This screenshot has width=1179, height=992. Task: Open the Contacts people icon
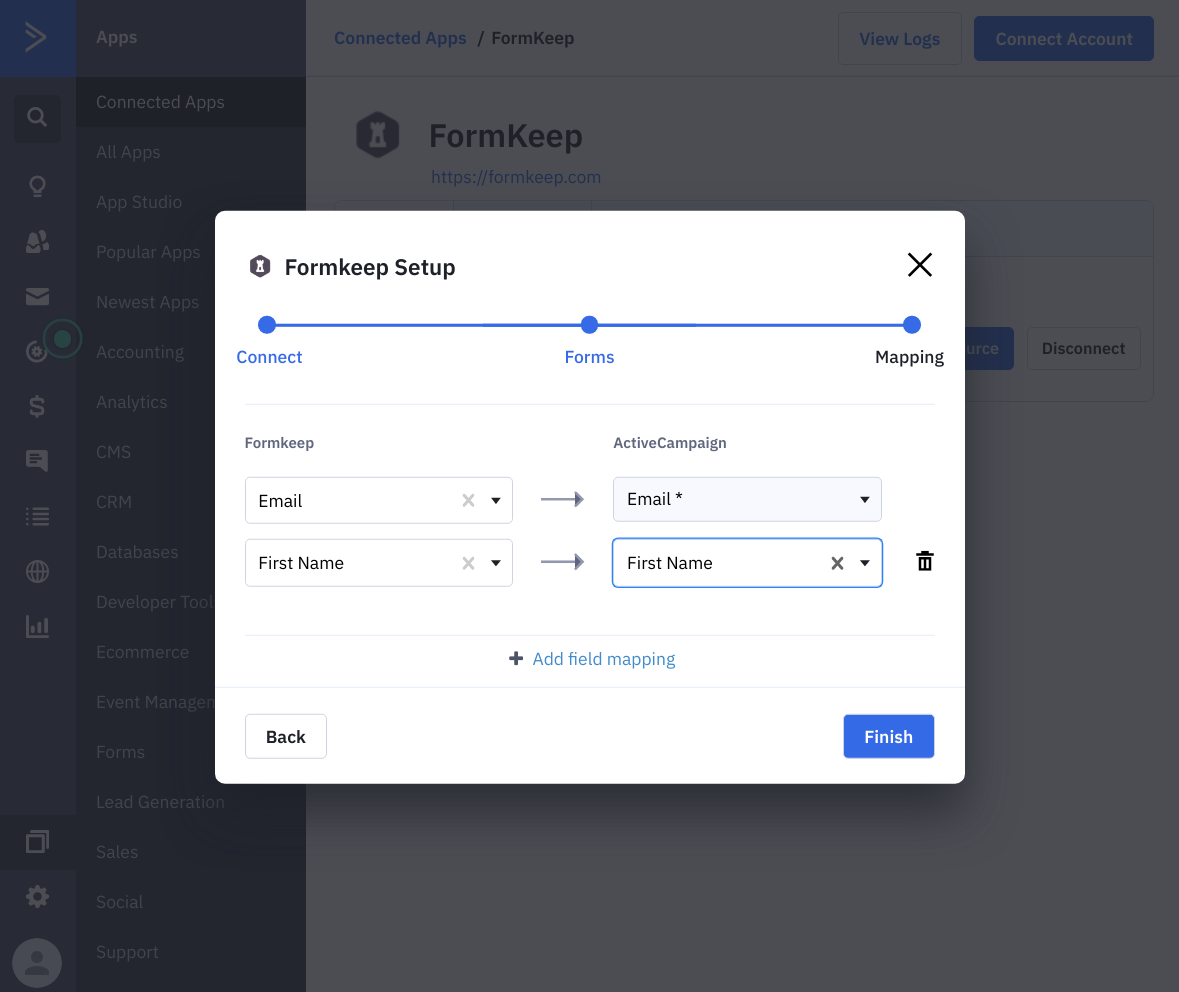pos(37,241)
